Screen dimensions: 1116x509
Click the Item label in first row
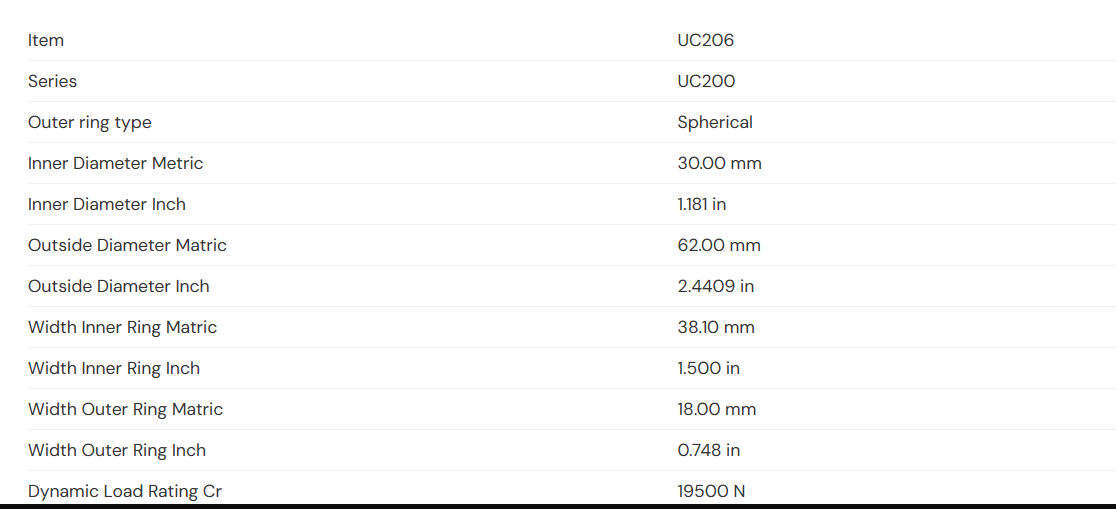tap(46, 41)
